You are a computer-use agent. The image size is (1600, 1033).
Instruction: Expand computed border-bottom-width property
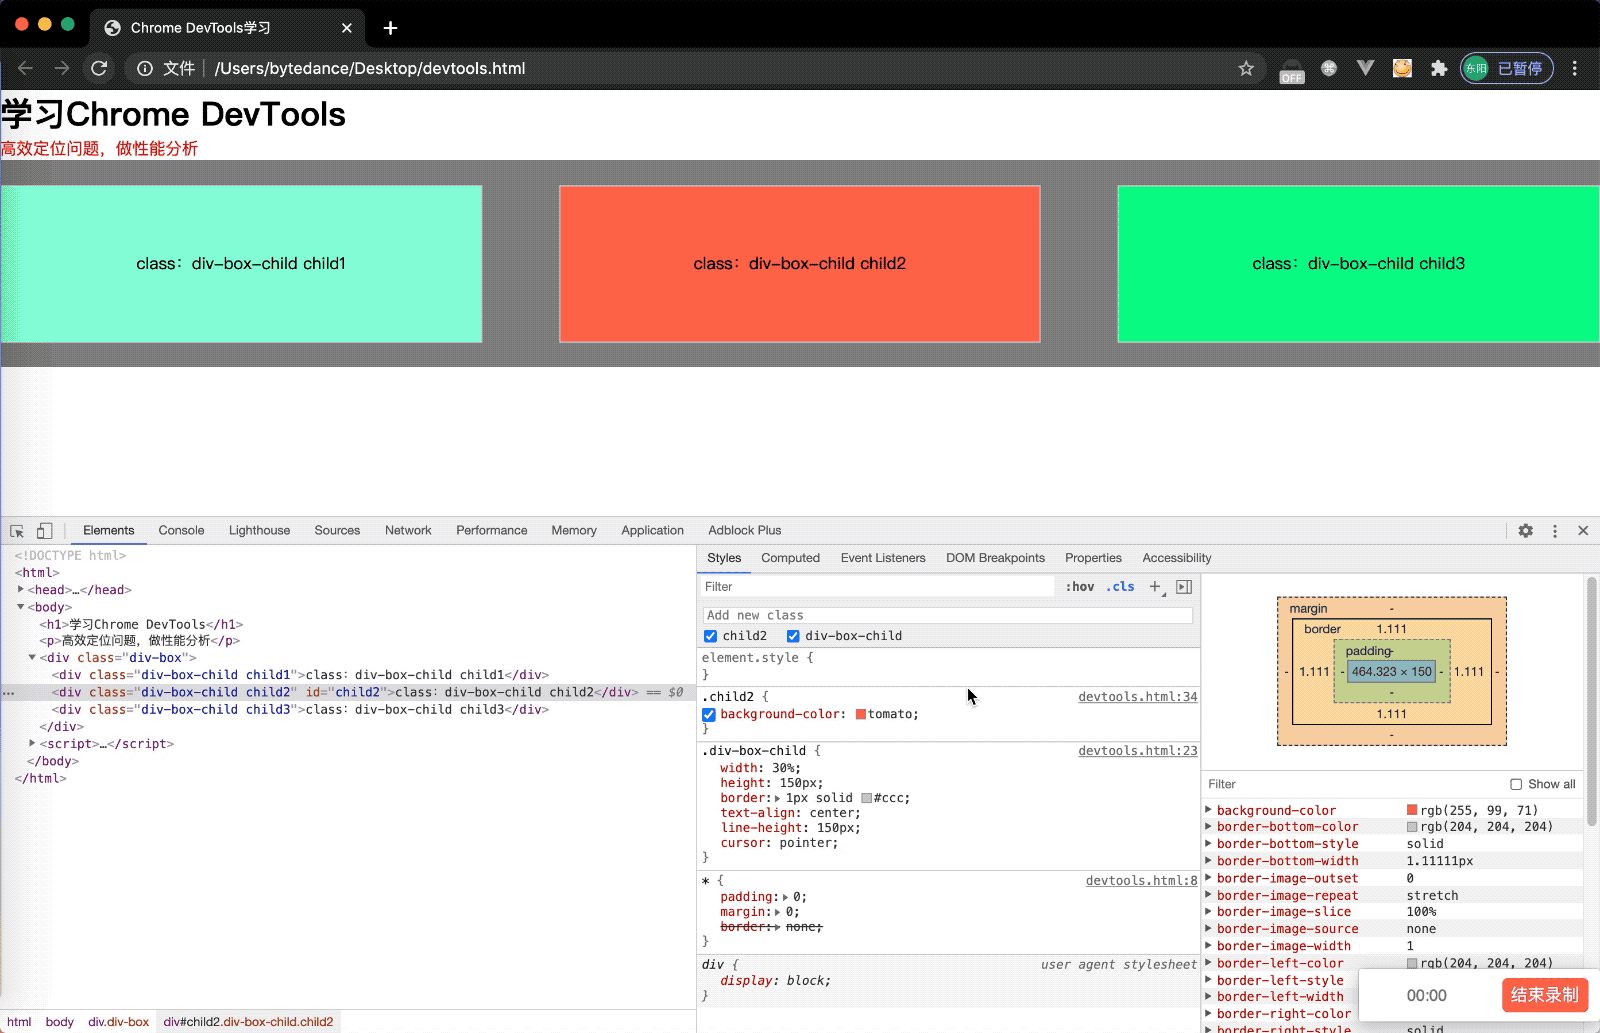[x=1209, y=861]
